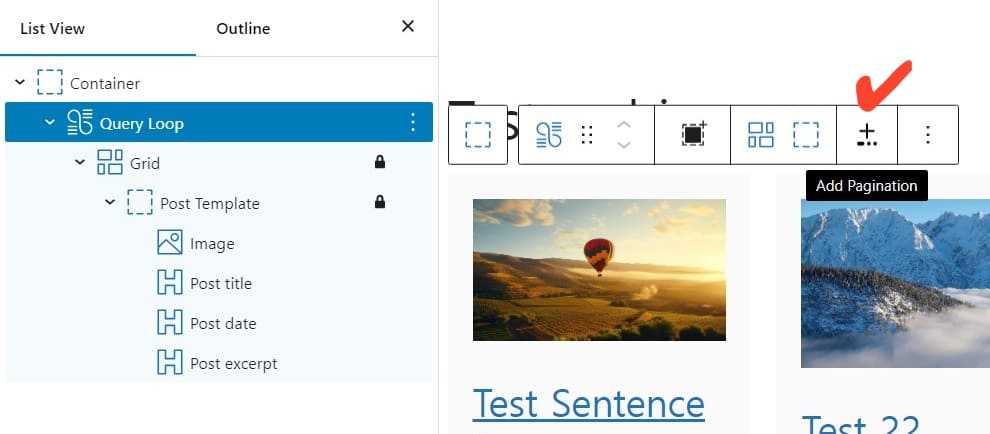Move block down with the down arrow
Screen dimensions: 990x434
coord(624,145)
